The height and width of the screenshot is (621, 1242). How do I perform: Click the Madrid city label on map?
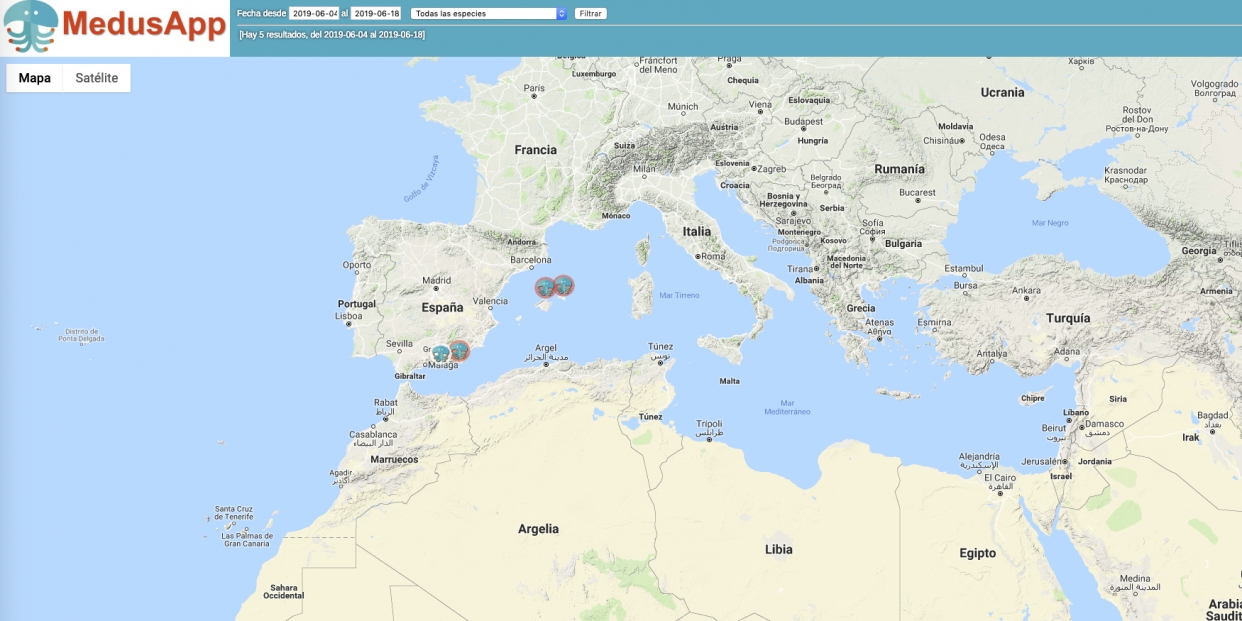coord(436,281)
